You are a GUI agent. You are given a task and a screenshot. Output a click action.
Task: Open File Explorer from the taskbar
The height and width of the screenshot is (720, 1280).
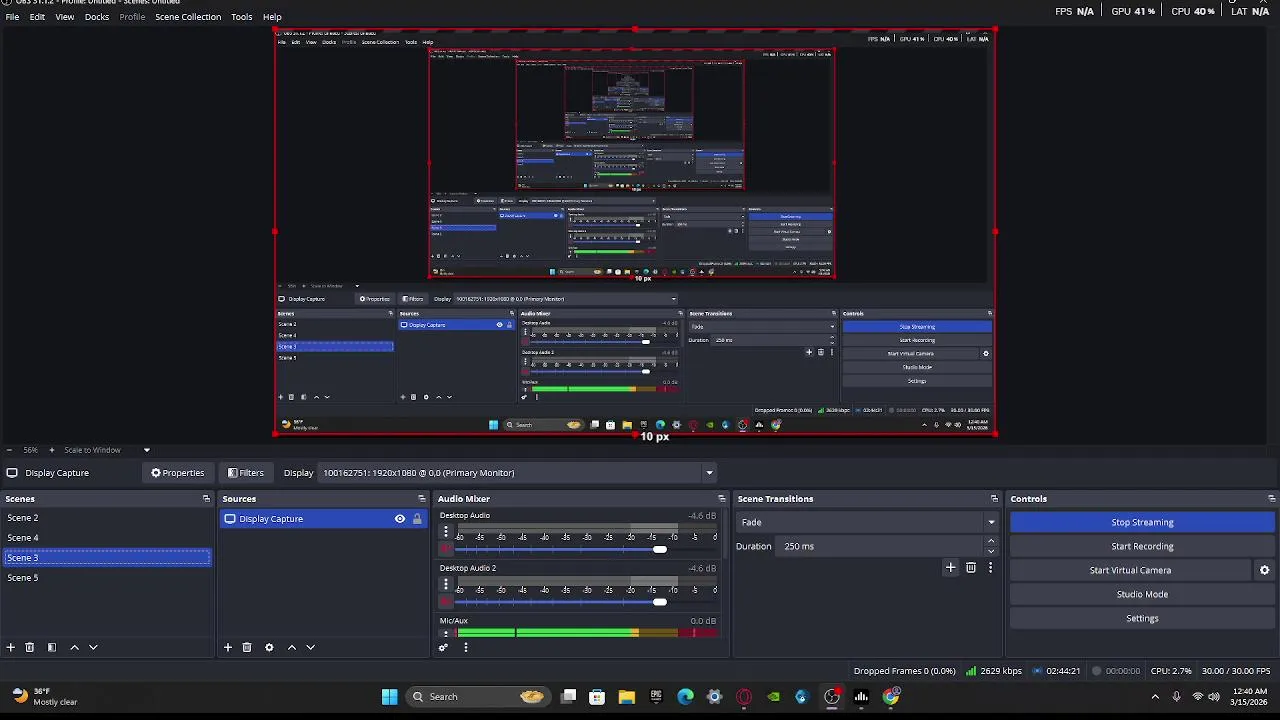pos(626,697)
